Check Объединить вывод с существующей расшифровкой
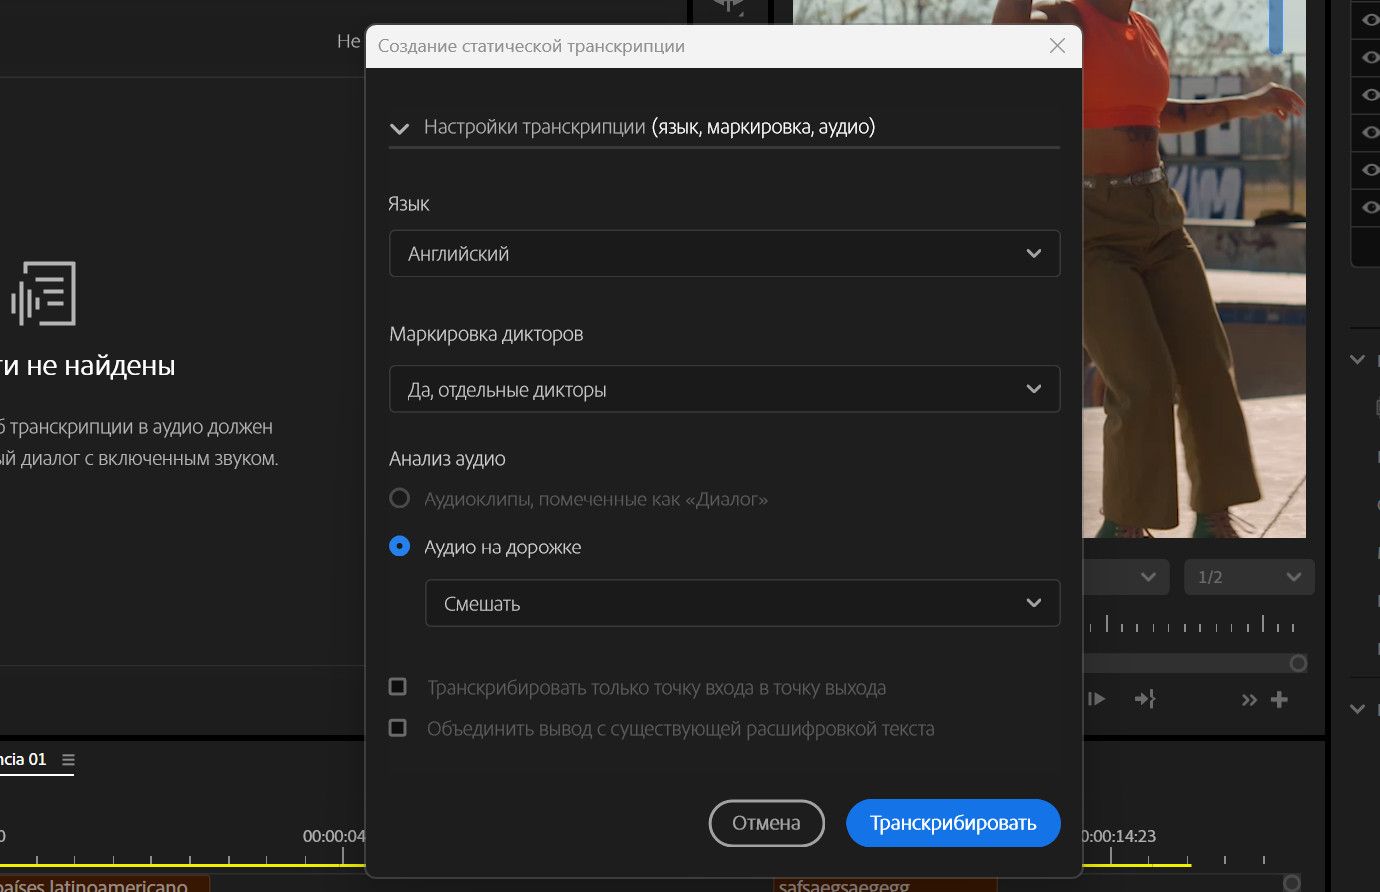 point(398,728)
